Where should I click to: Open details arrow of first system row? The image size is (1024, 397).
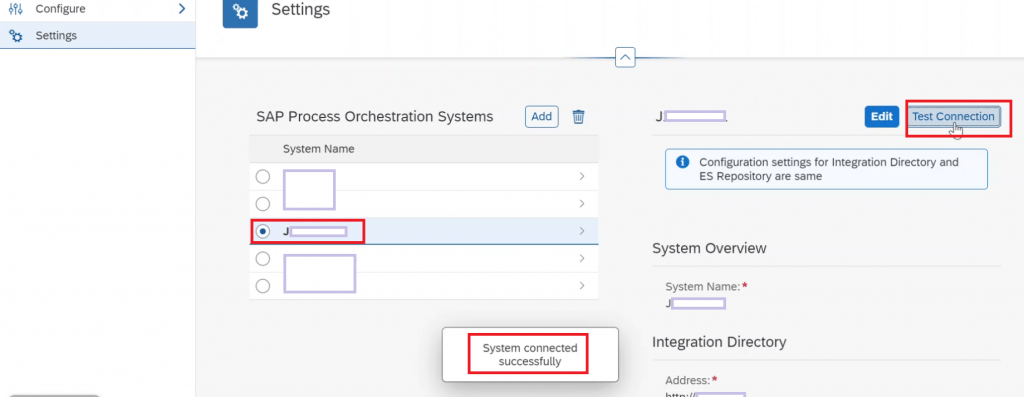[581, 177]
